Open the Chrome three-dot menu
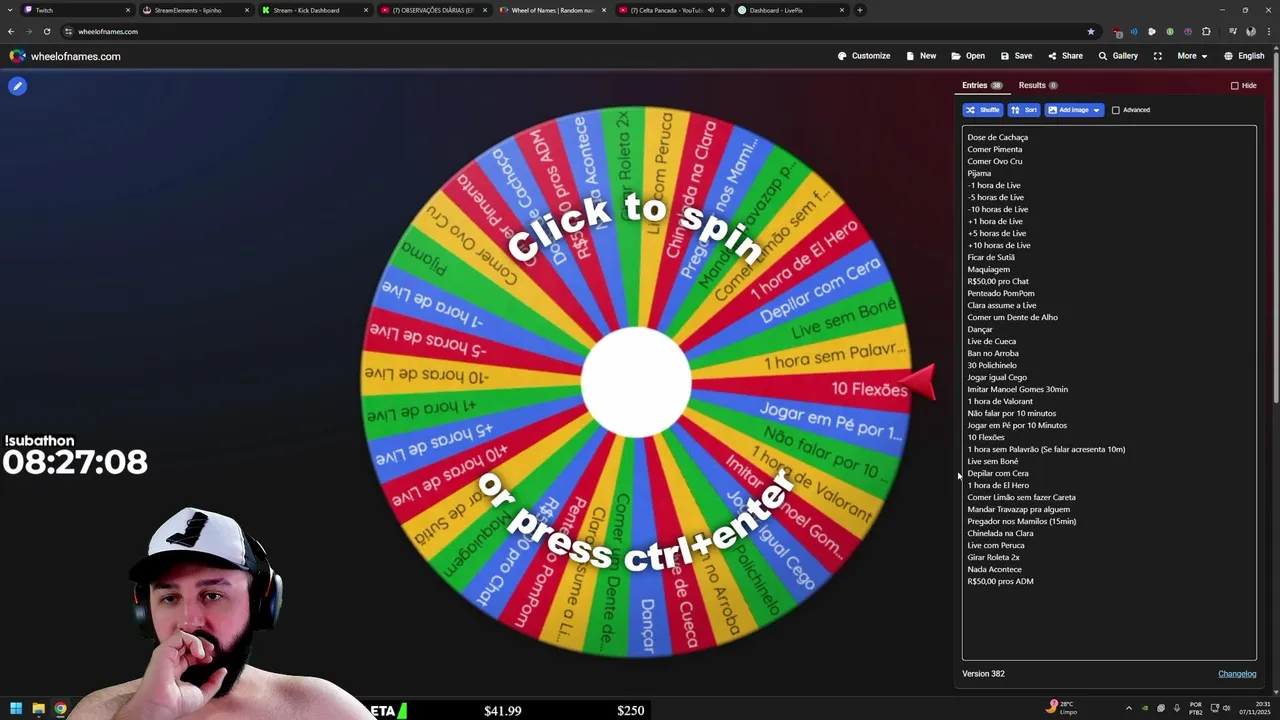 (x=1268, y=31)
